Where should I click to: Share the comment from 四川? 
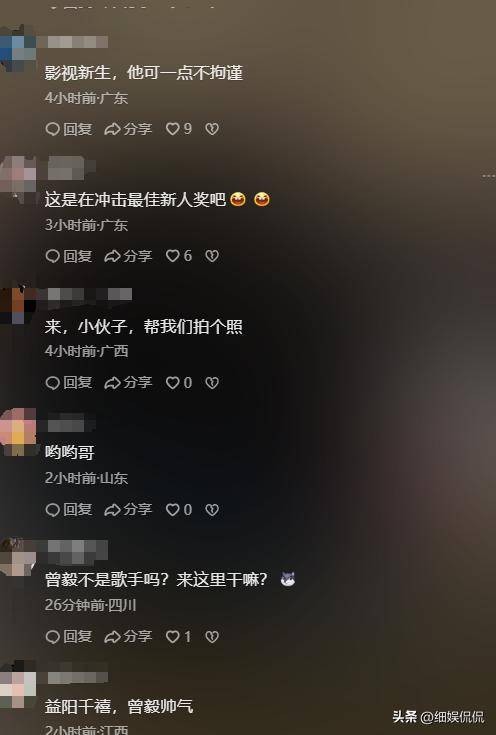click(x=128, y=636)
